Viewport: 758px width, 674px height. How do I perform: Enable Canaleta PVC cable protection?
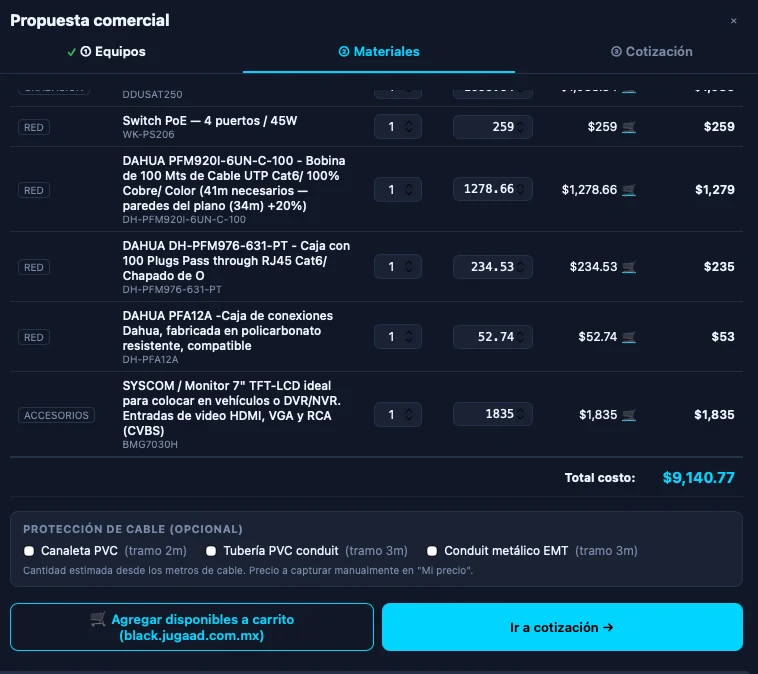tap(29, 551)
